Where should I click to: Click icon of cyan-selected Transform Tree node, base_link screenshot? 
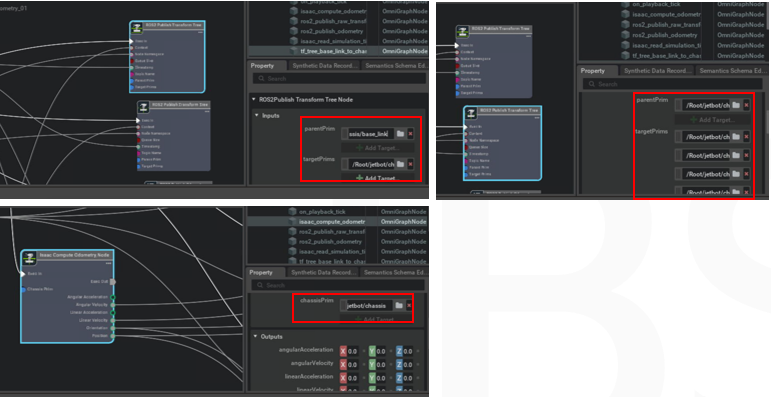tap(137, 28)
